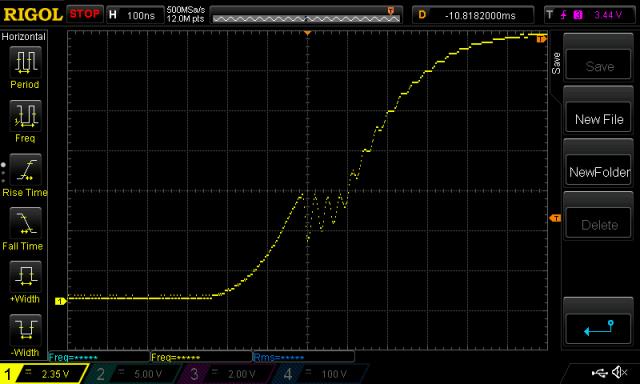Enable channel 2 at 5.00 V

[135, 374]
